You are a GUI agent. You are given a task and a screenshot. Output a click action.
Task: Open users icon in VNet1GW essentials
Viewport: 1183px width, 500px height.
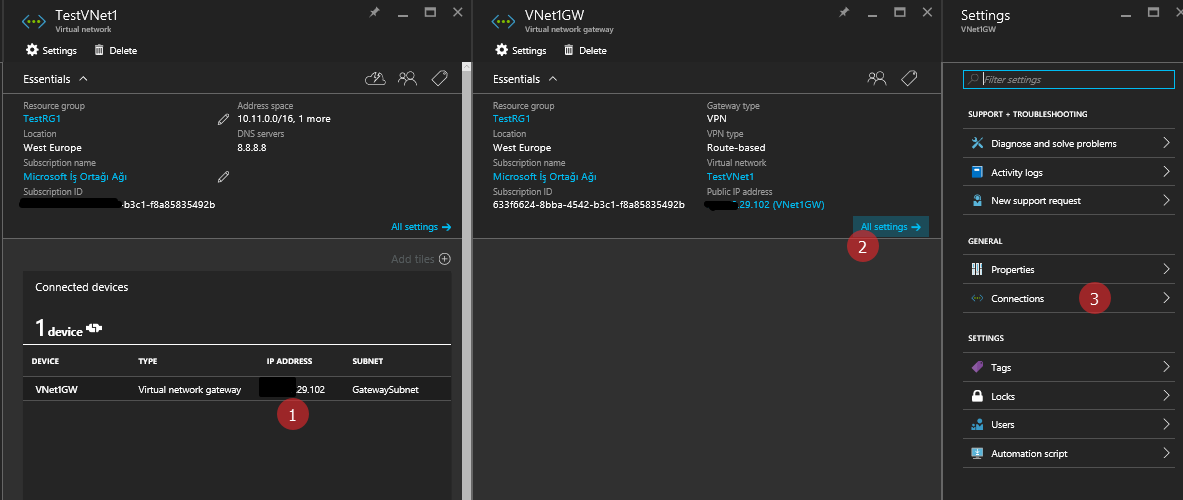pyautogui.click(x=877, y=78)
